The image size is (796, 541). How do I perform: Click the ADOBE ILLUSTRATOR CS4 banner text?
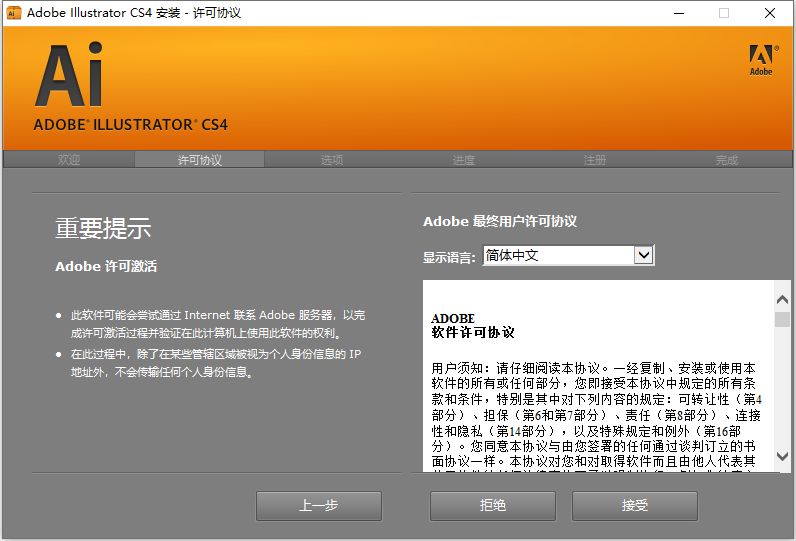coord(130,125)
